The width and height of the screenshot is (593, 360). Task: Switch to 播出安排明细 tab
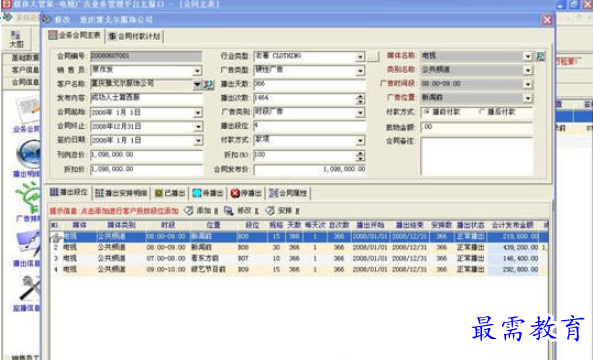click(121, 193)
